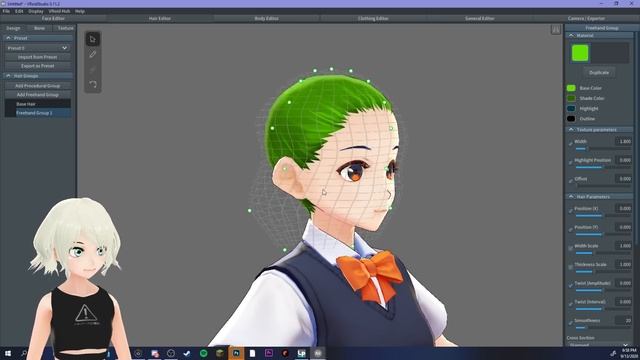Switch to the Camera / Exporter tab
The height and width of the screenshot is (360, 640).
[586, 18]
